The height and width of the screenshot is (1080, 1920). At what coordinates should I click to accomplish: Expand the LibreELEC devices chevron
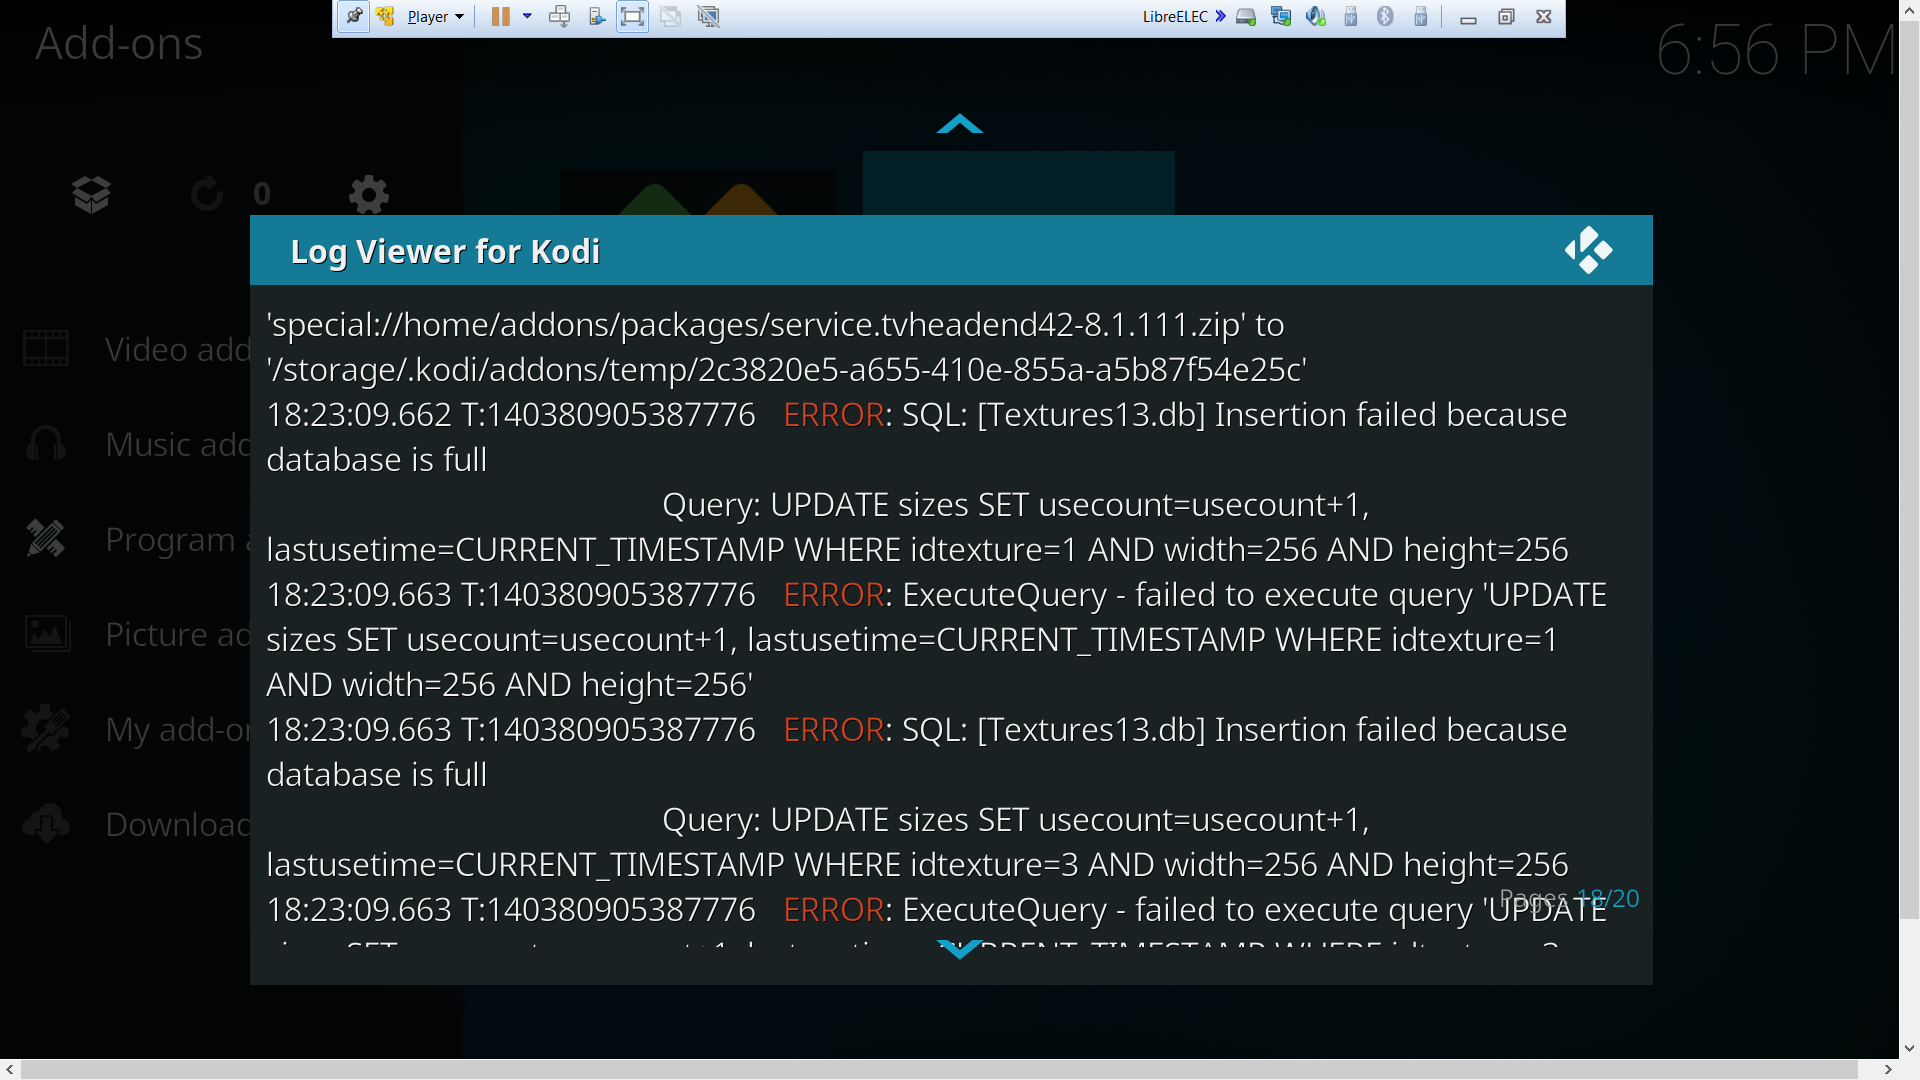[x=1220, y=16]
